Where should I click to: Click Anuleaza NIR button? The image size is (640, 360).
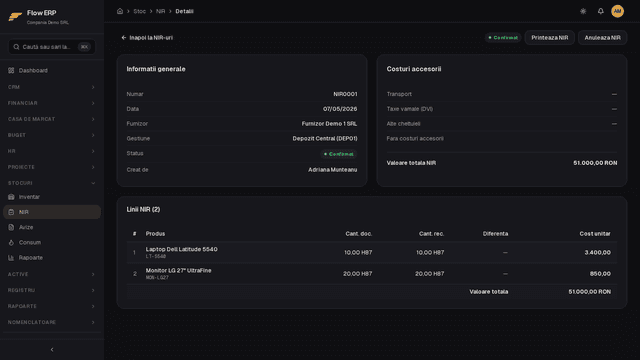(602, 38)
